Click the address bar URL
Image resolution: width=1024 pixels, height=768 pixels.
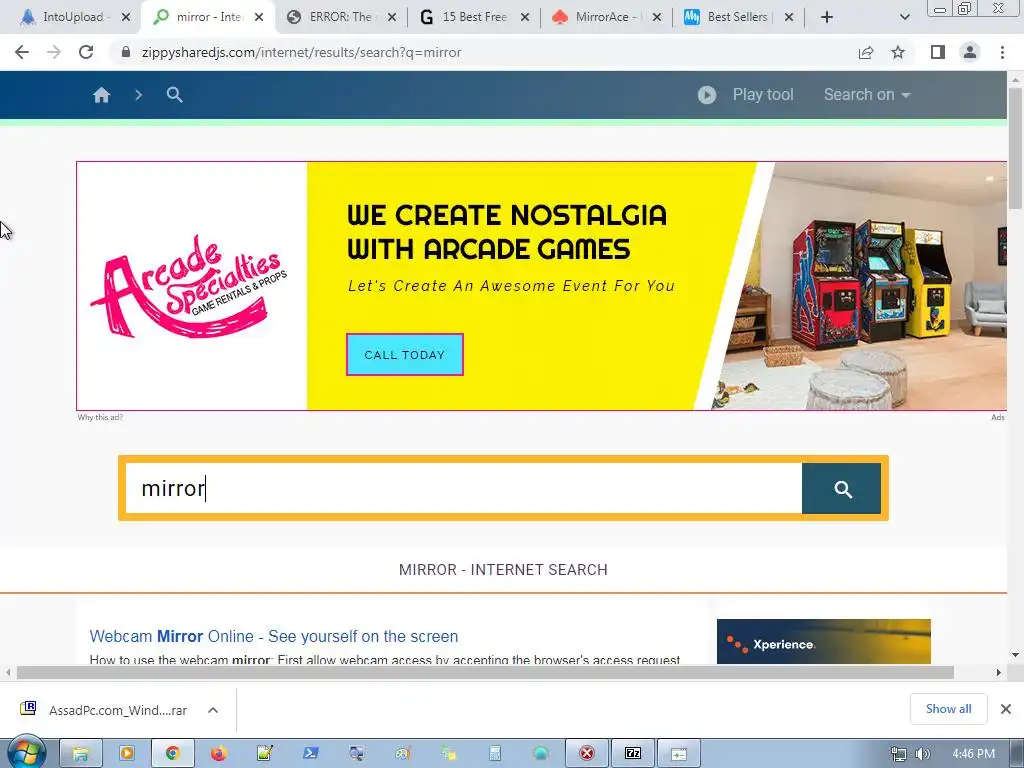click(301, 52)
